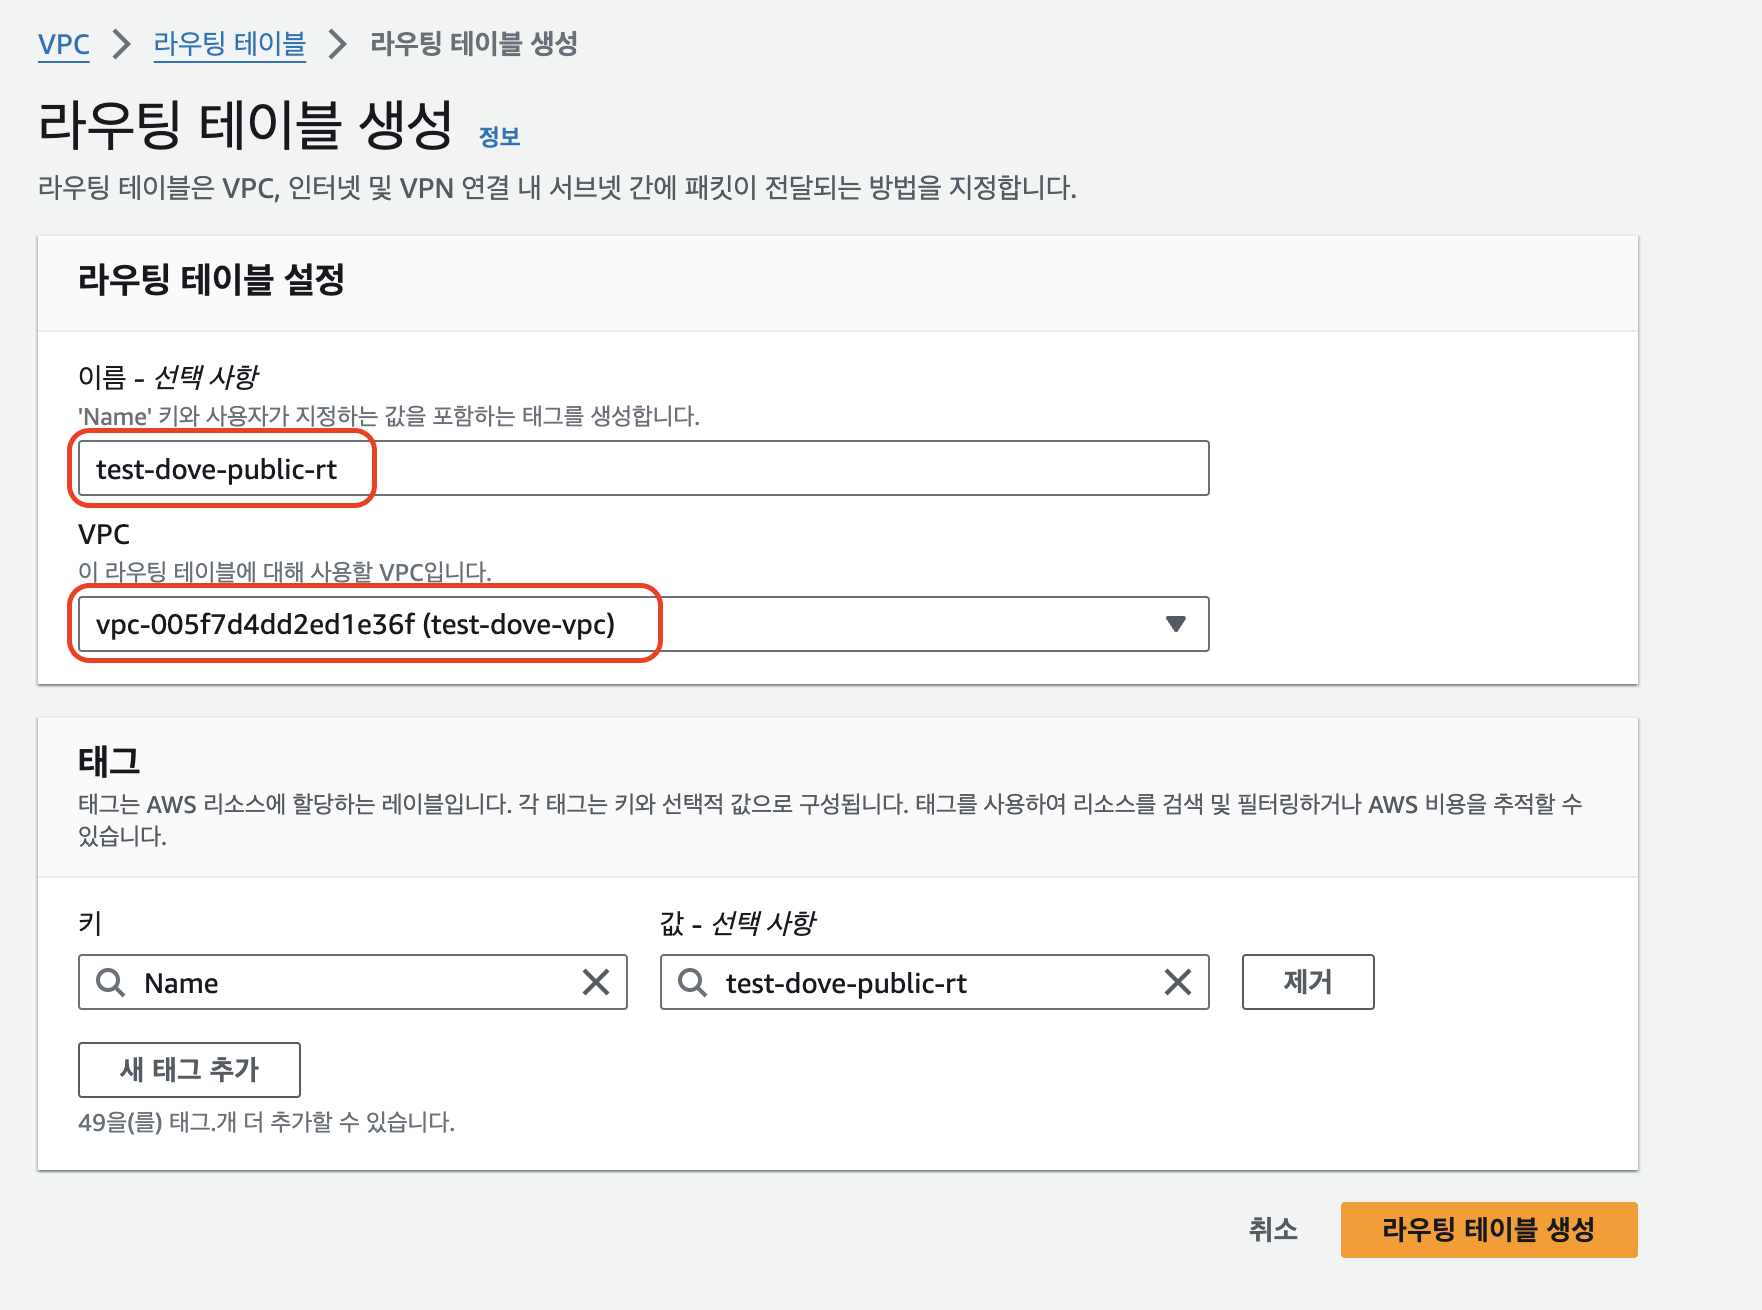Click the 값 - 선택 사항 label
This screenshot has width=1762, height=1310.
(x=738, y=923)
